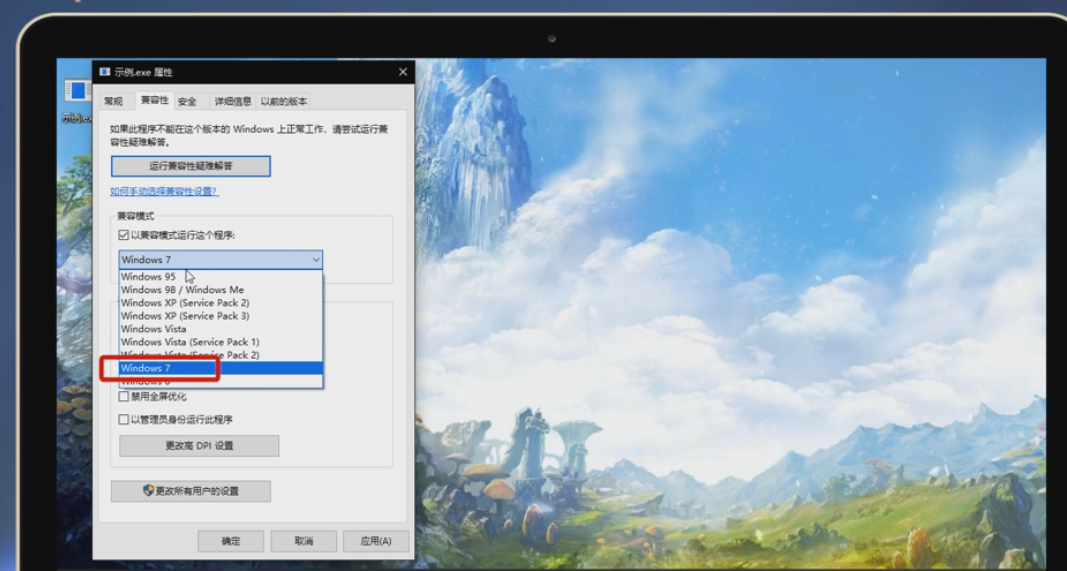
Task: Enable the 禁用全屏优化 checkbox
Action: 124,397
